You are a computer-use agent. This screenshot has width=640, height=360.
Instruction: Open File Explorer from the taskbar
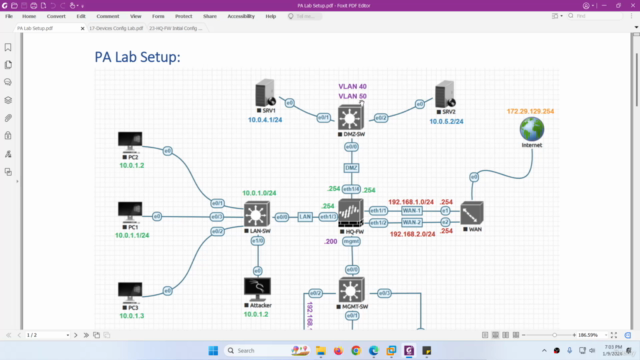point(321,351)
